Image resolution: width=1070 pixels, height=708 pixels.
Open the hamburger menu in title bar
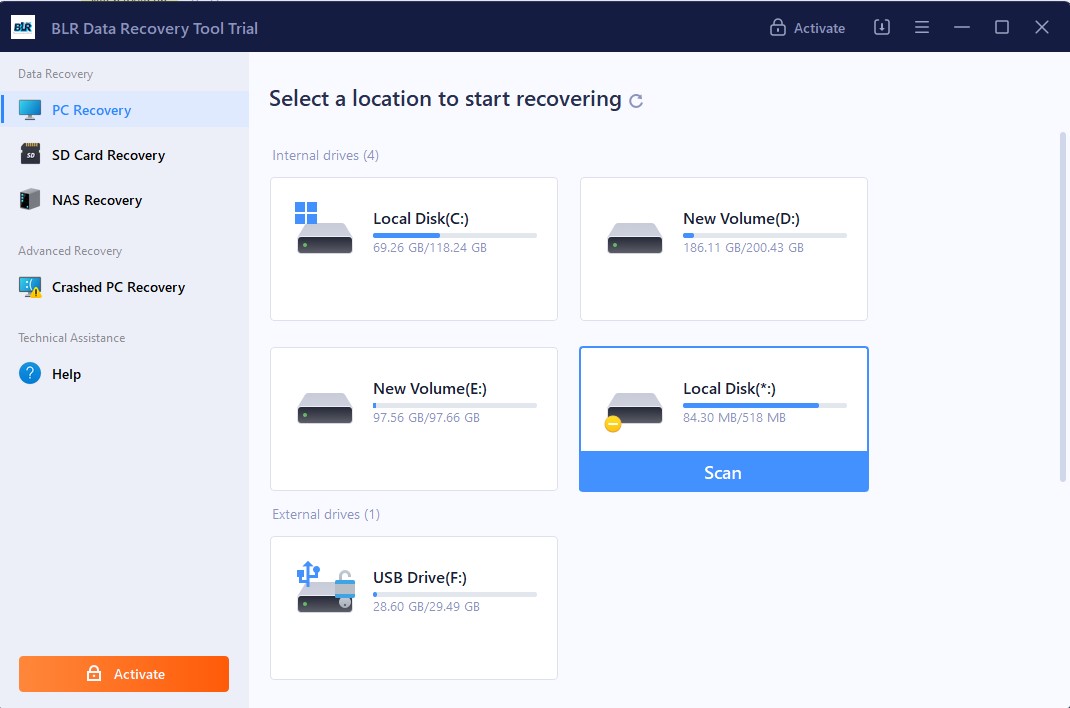pyautogui.click(x=922, y=27)
